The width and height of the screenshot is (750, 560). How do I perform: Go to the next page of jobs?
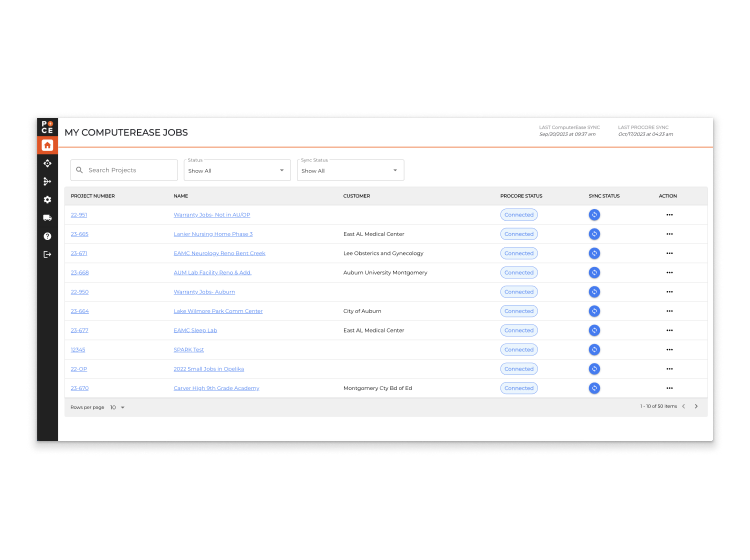[x=696, y=406]
